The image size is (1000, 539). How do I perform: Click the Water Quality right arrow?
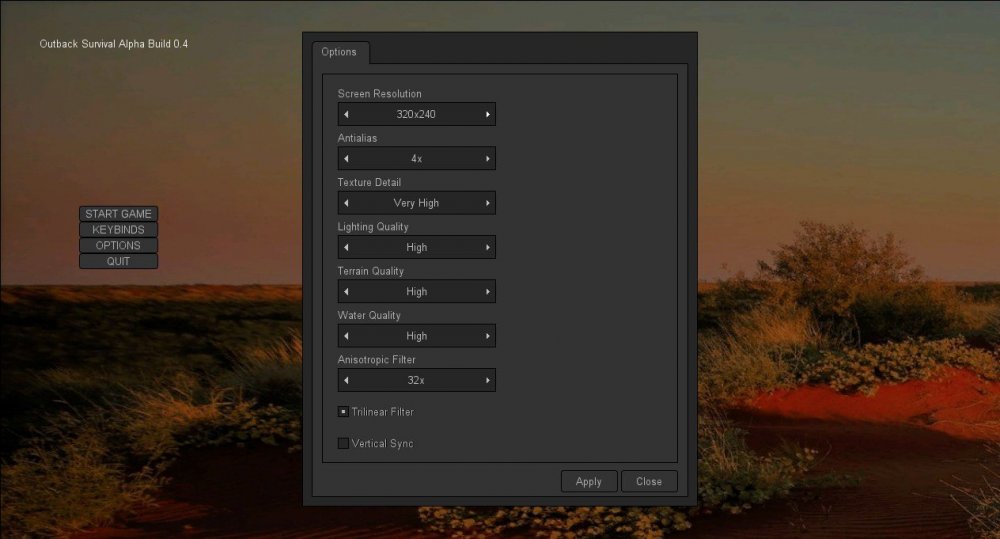tap(488, 336)
